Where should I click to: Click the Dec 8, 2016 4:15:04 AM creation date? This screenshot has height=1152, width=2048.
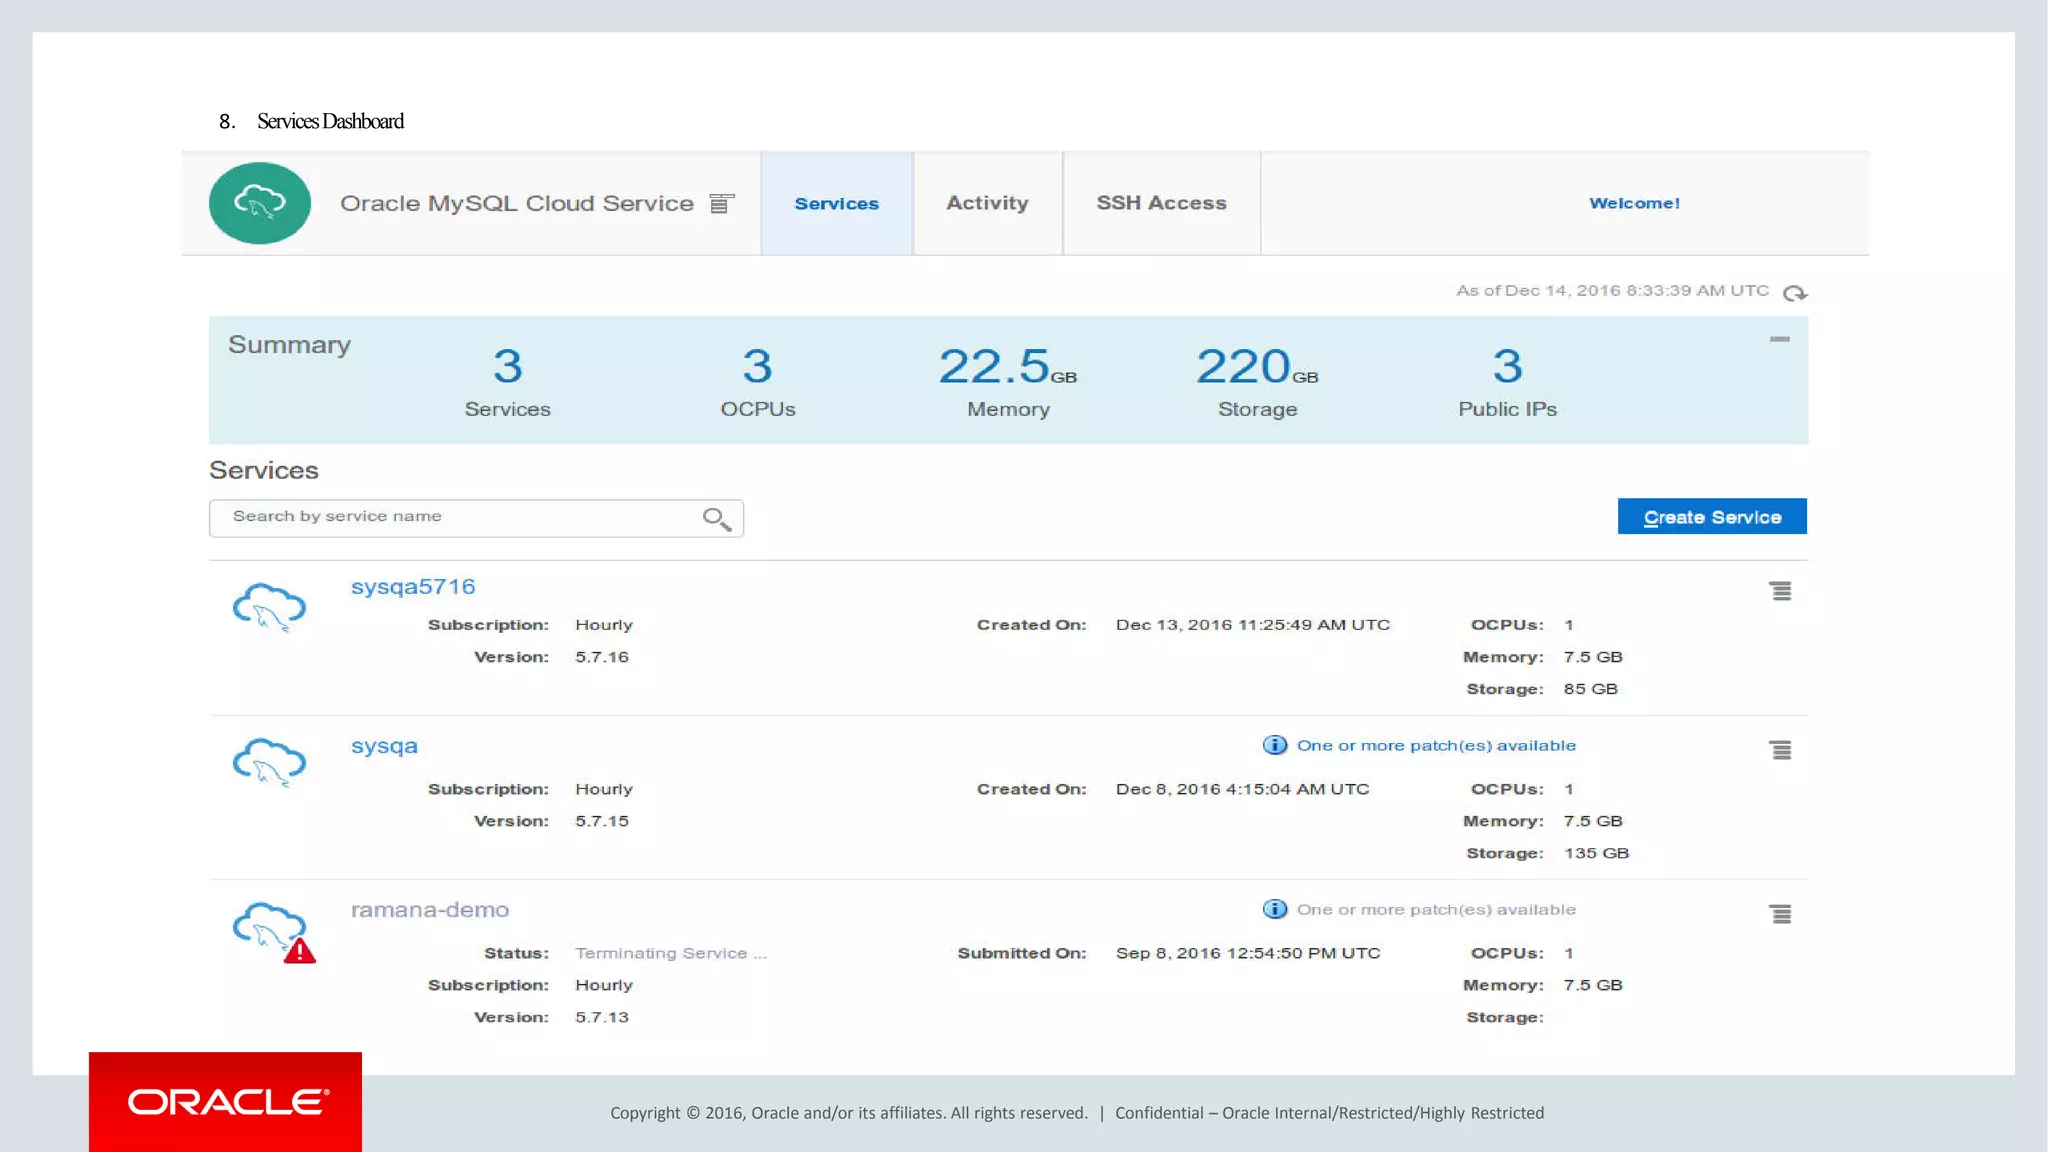(x=1243, y=789)
